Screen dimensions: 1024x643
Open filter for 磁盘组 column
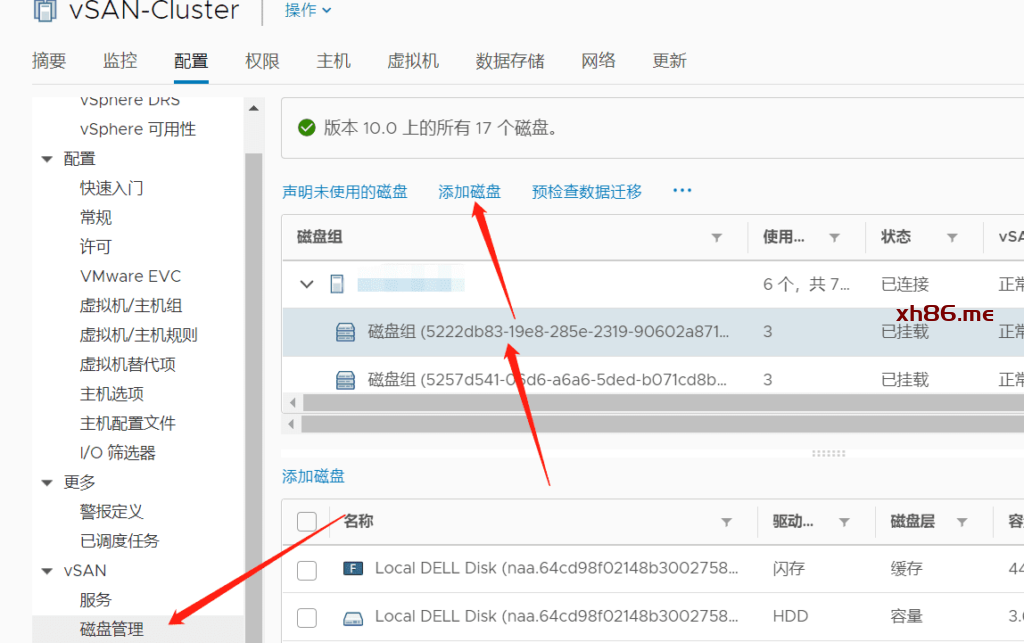716,238
